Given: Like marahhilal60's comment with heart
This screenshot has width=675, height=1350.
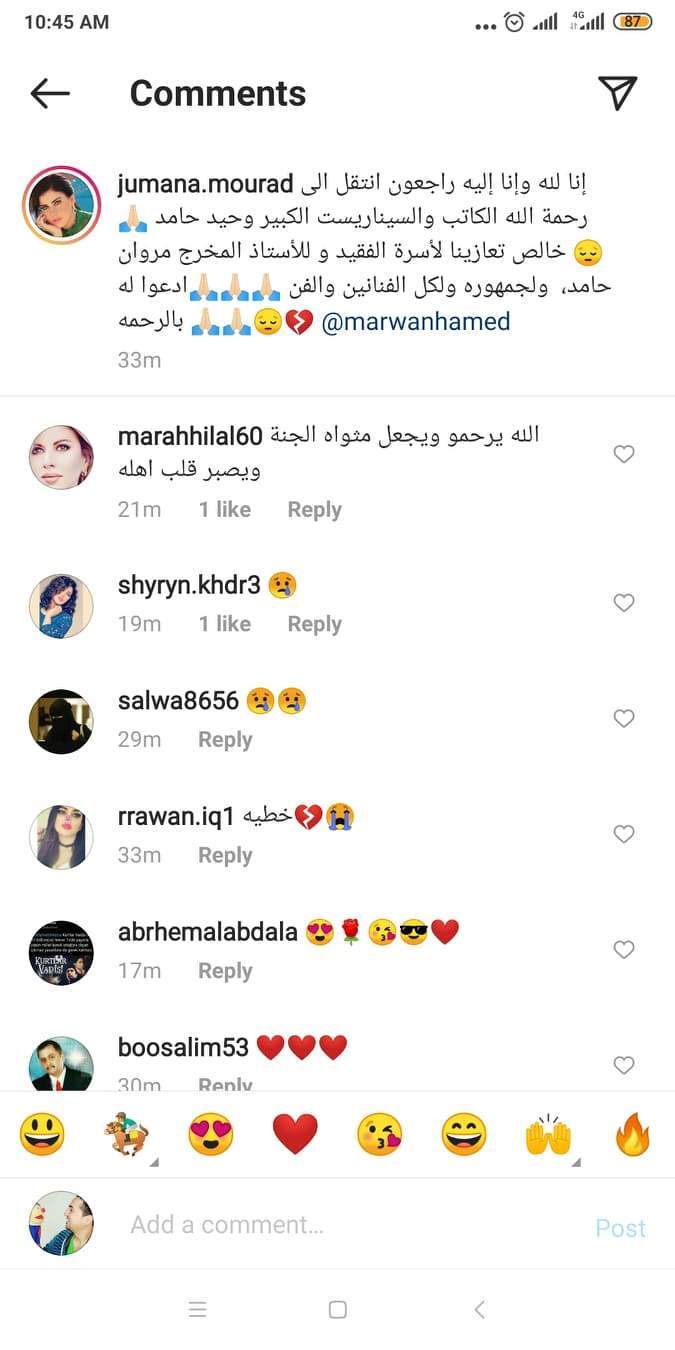Looking at the screenshot, I should 623,455.
